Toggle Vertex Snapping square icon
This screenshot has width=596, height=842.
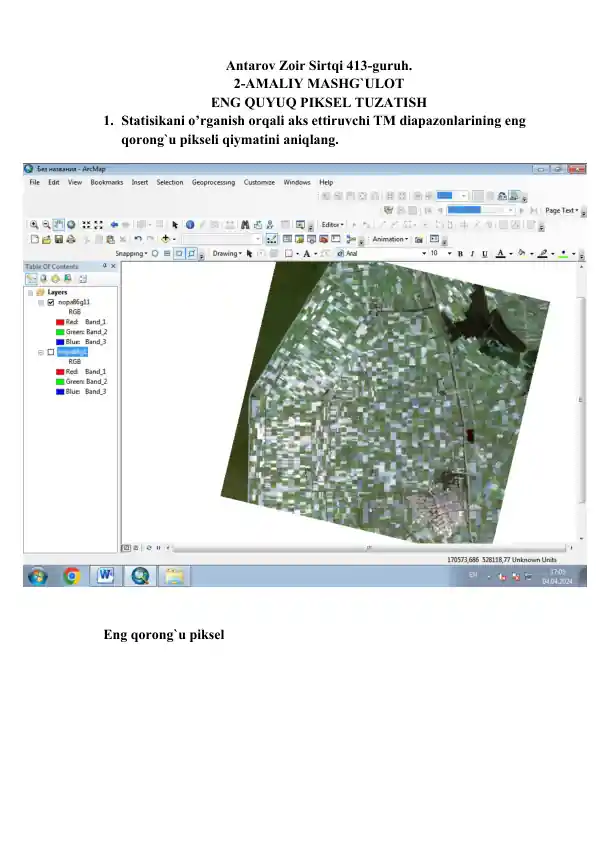click(x=179, y=253)
